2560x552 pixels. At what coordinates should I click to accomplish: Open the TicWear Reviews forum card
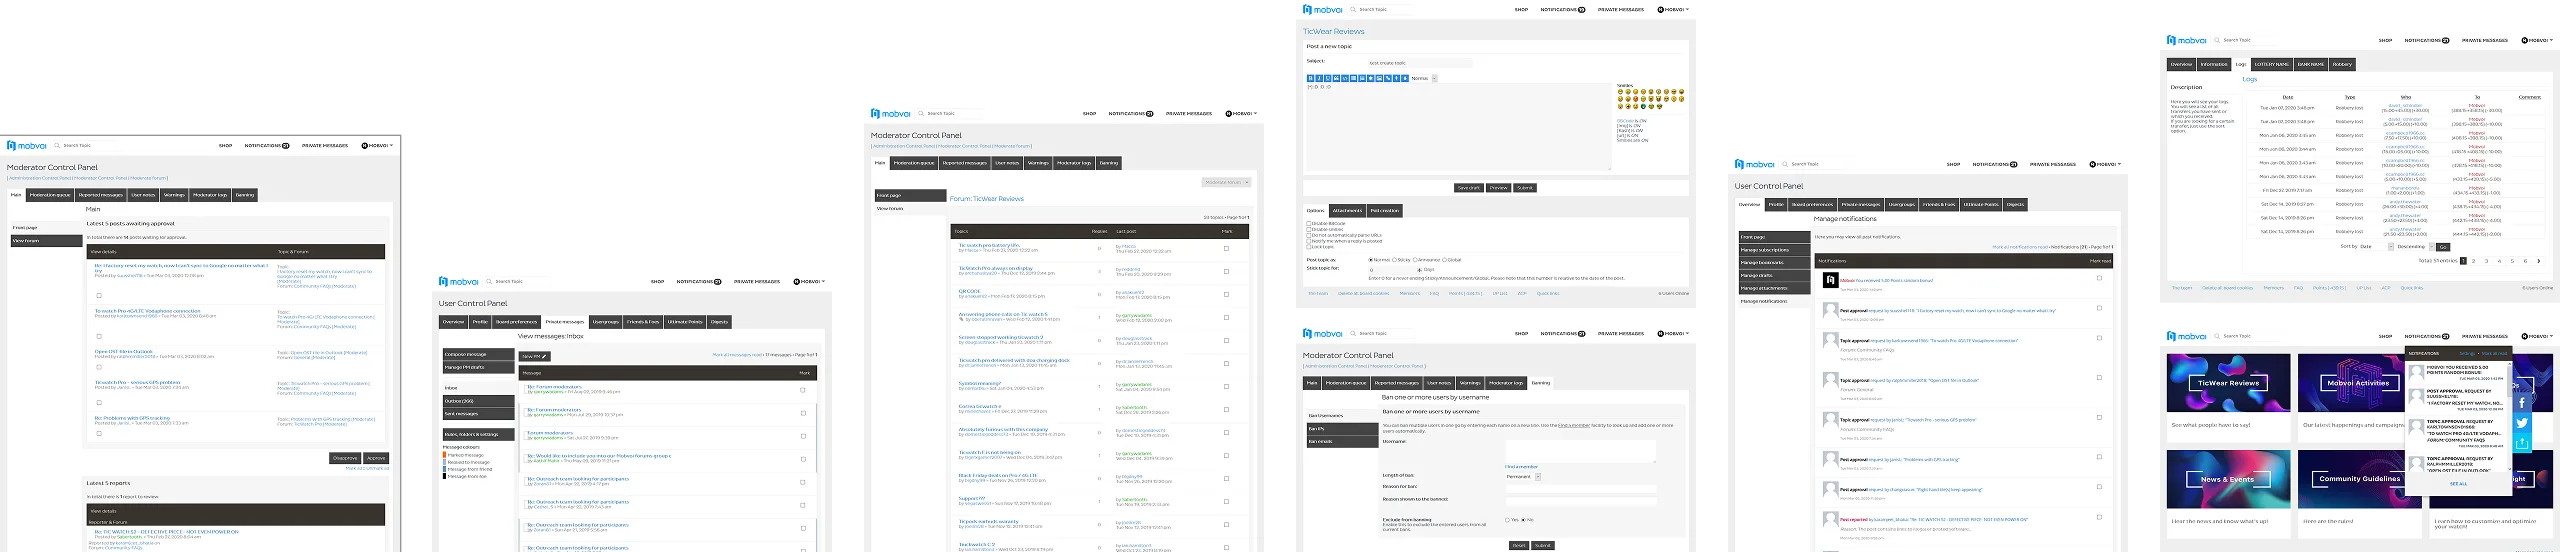click(x=2229, y=383)
